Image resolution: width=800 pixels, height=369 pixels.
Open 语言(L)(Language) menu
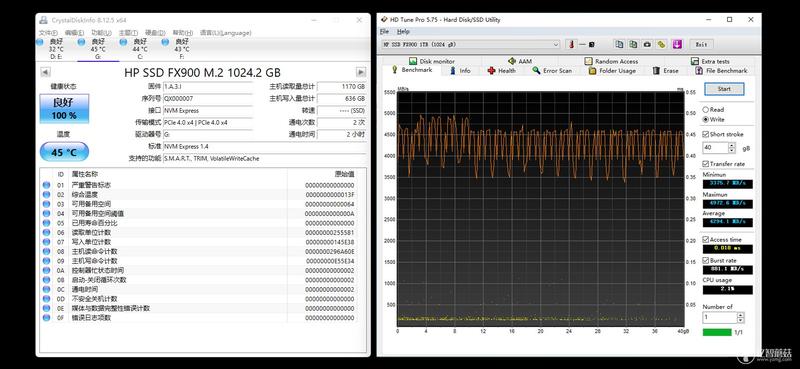(x=225, y=33)
